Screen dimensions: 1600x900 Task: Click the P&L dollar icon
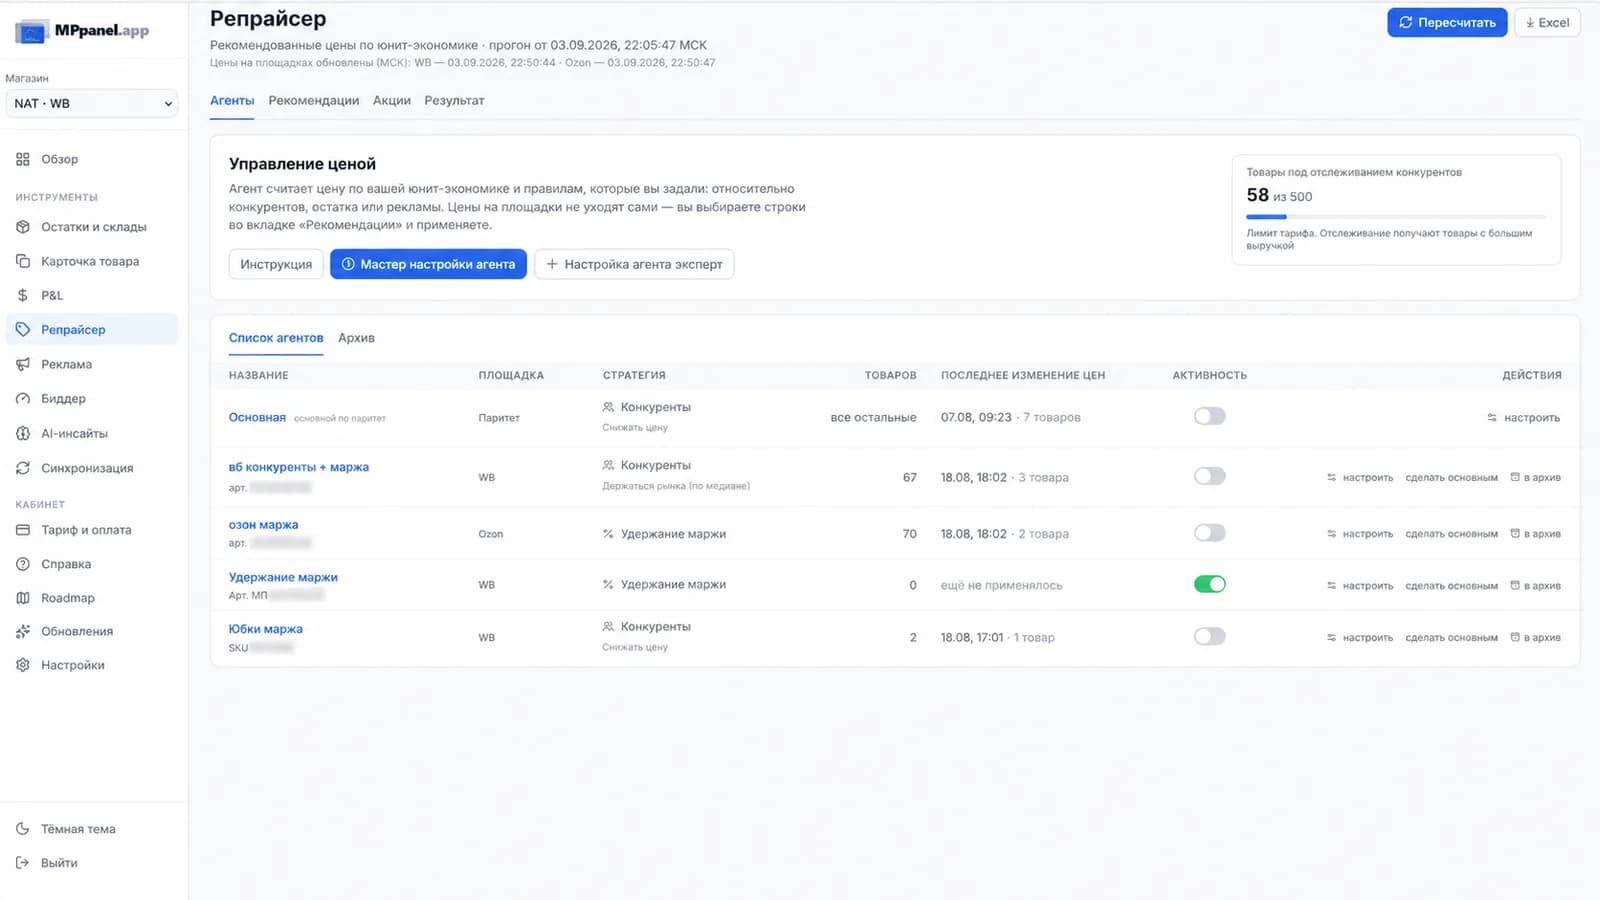point(23,295)
